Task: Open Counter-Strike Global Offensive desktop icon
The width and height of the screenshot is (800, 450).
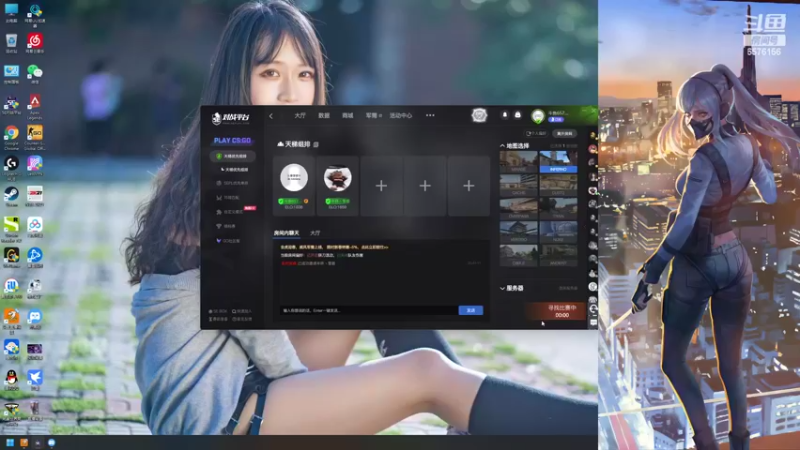Action: pos(35,137)
